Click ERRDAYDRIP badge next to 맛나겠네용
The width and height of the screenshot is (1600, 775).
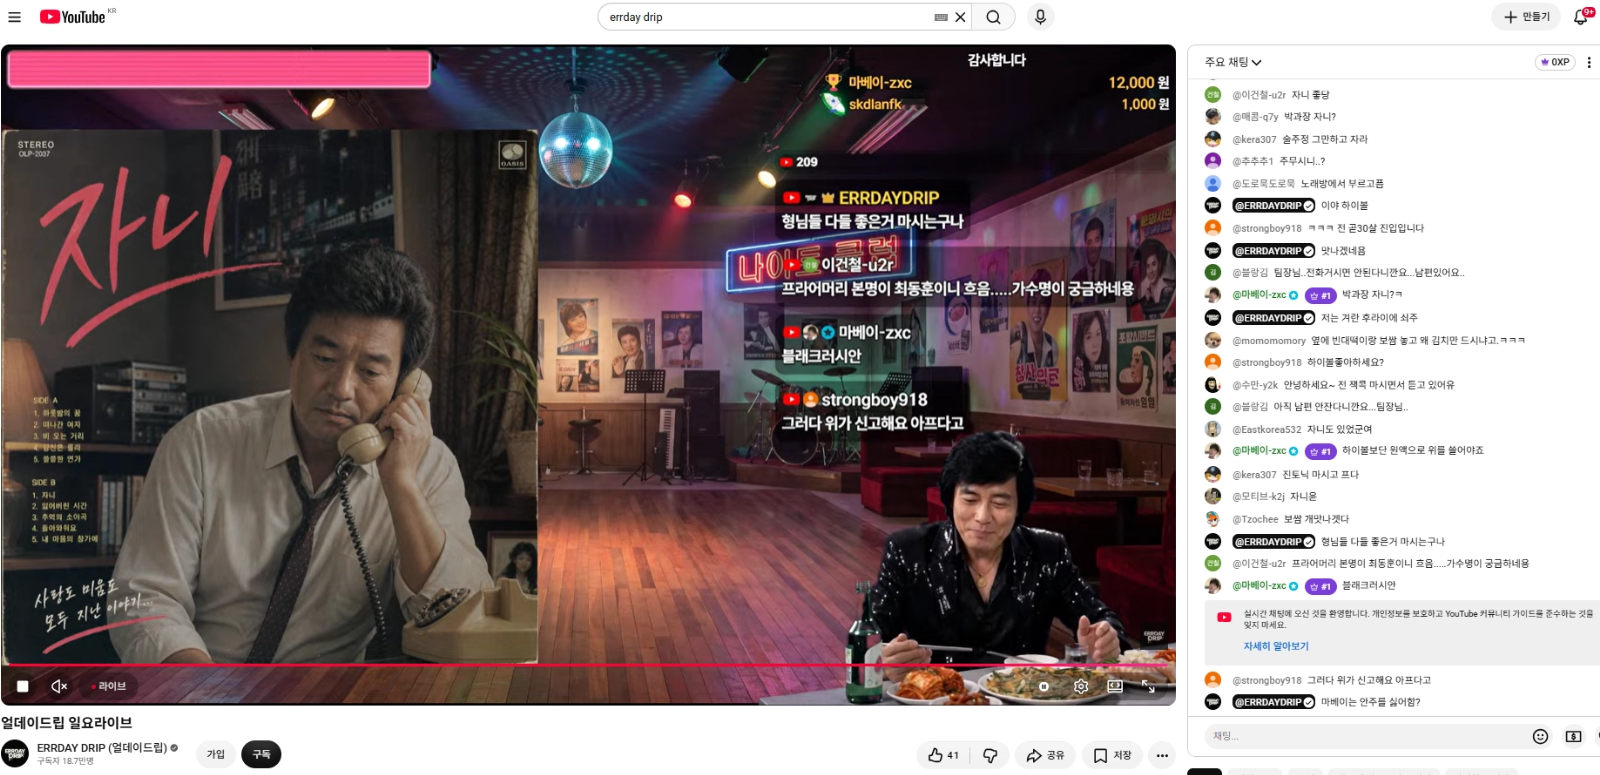pos(1273,250)
